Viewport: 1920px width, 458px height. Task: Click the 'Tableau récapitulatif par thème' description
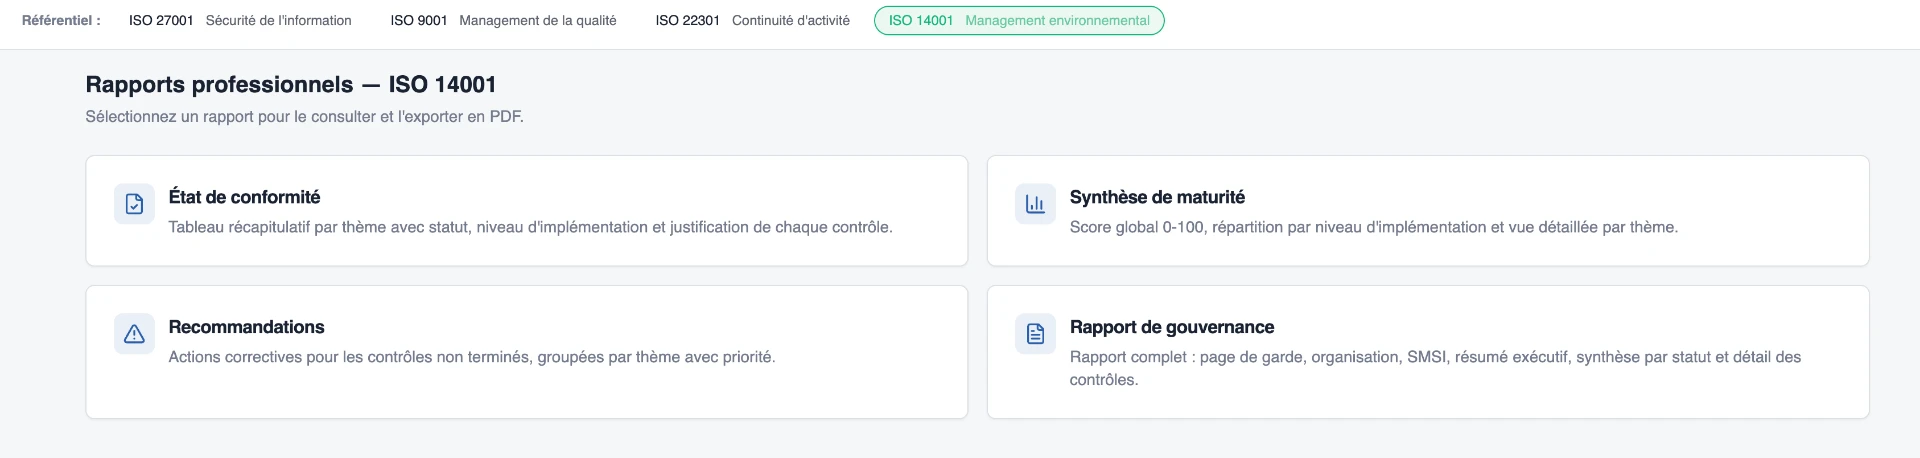530,227
